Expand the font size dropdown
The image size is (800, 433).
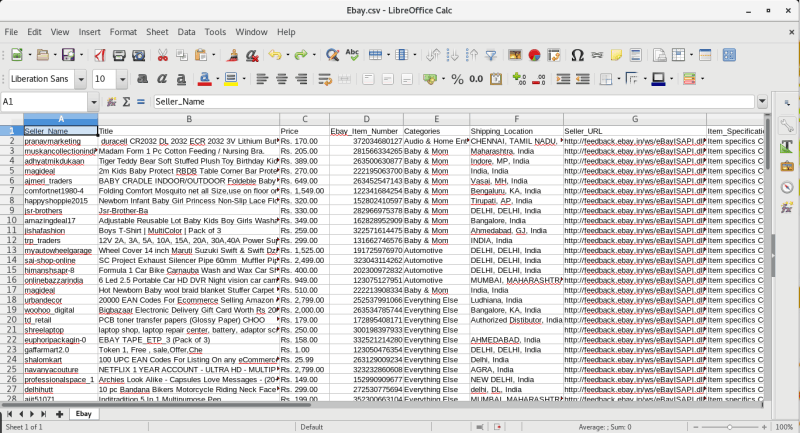point(121,78)
